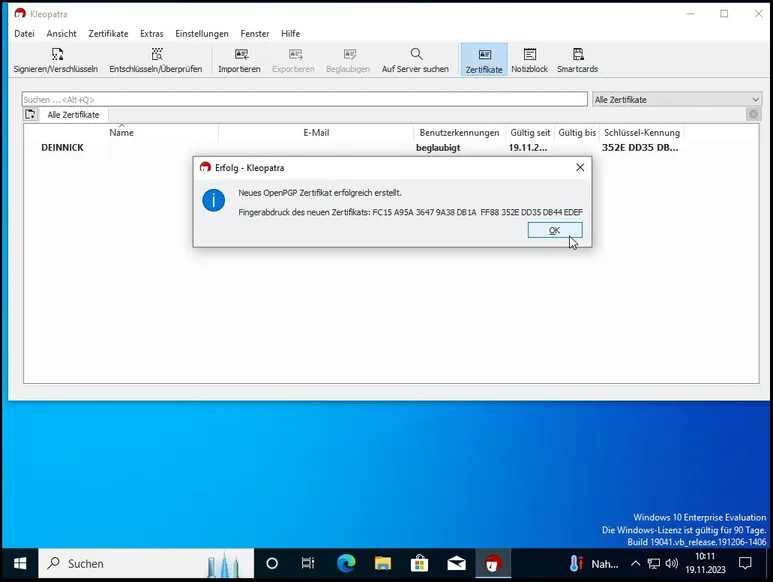Close the Erfolg dialog with X
Image resolution: width=773 pixels, height=582 pixels.
[580, 168]
